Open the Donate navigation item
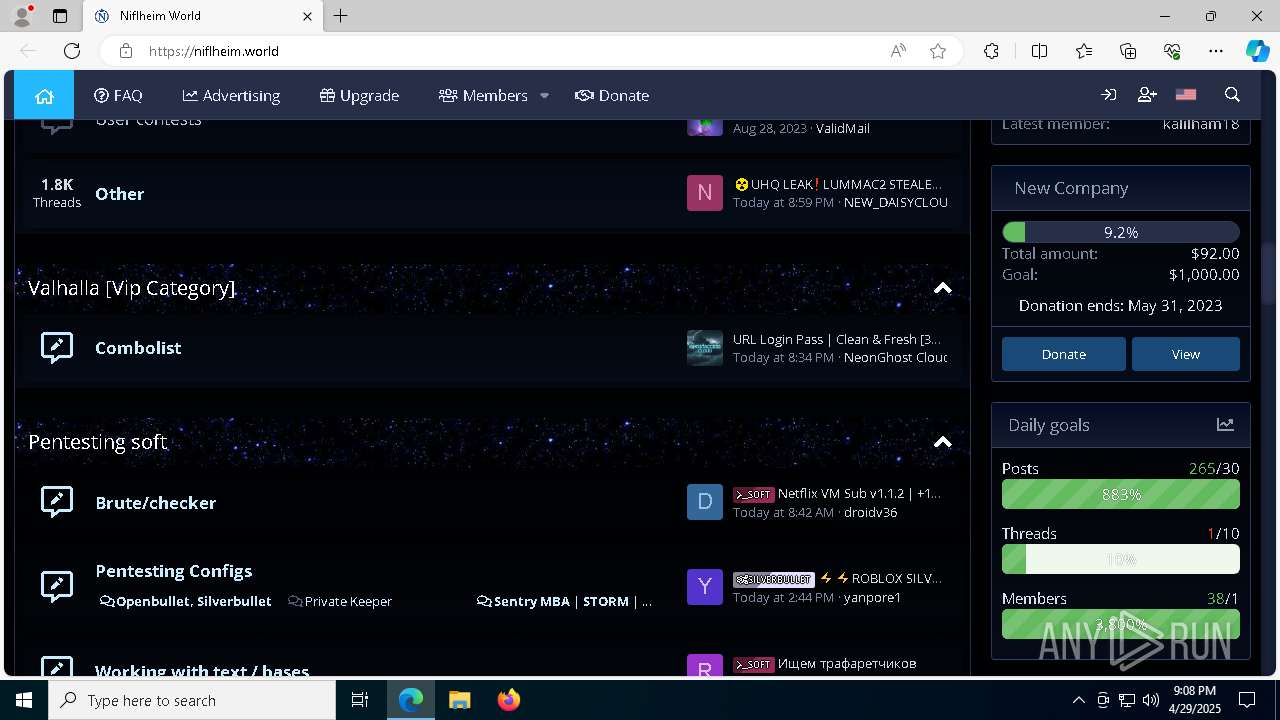Image resolution: width=1280 pixels, height=720 pixels. (x=612, y=95)
